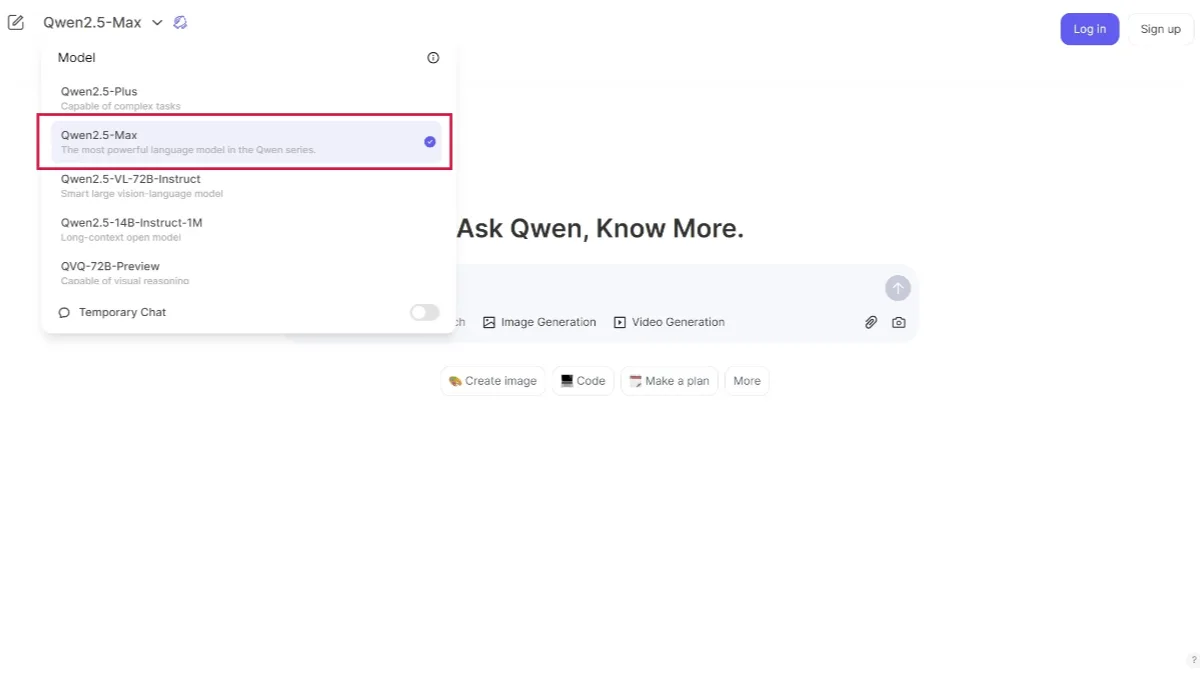1200x675 pixels.
Task: Choose Qwen2.5-14B-Instruct-1M model
Action: 246,230
